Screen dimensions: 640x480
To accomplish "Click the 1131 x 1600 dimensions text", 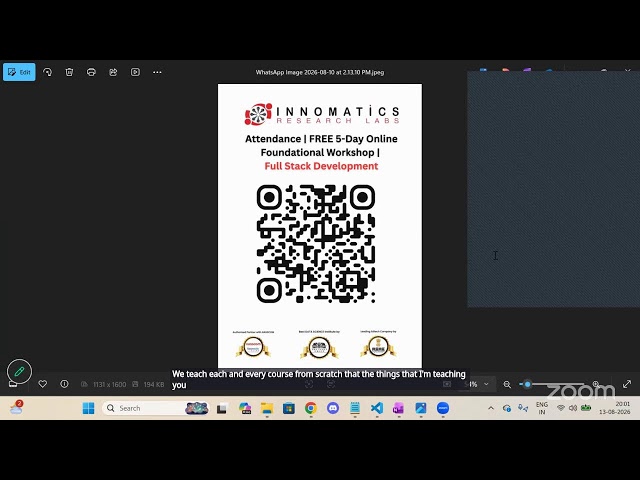I will pyautogui.click(x=109, y=384).
